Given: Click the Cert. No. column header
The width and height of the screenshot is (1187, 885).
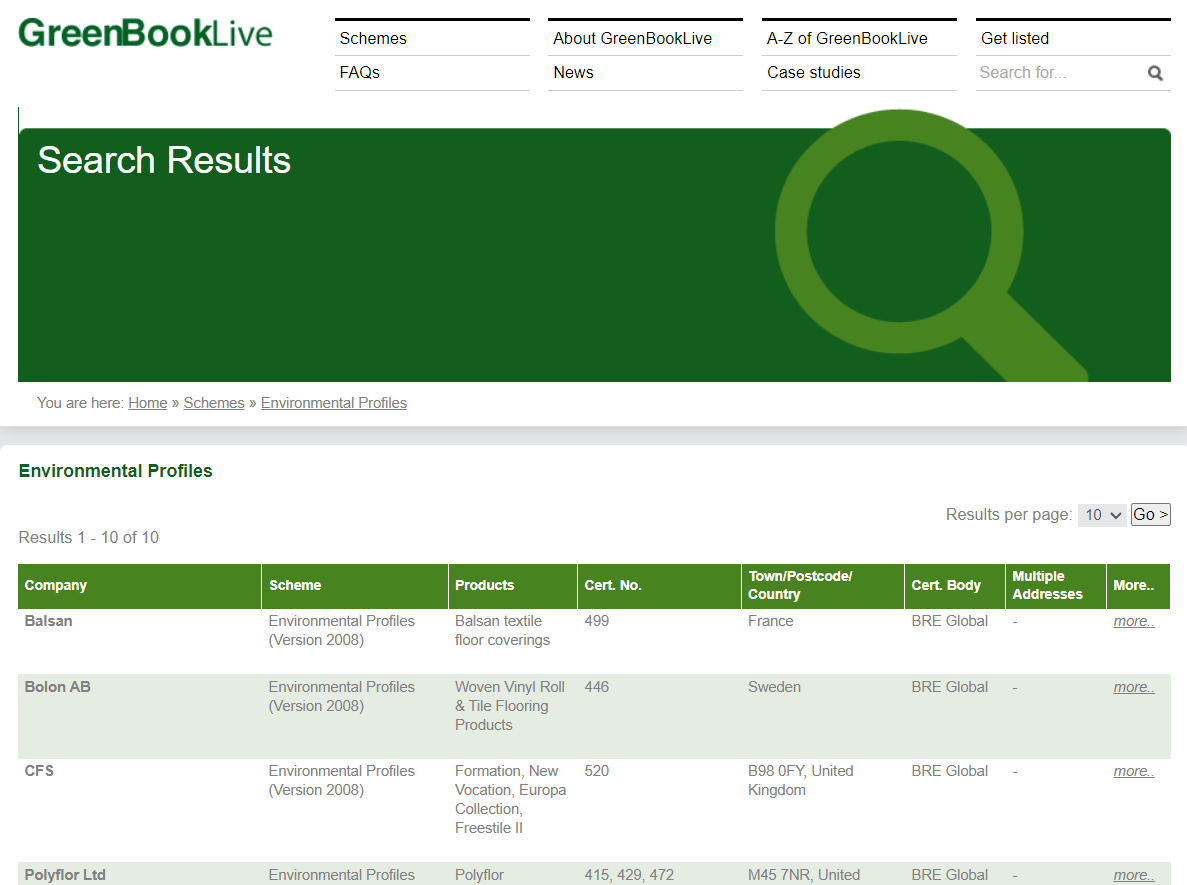Looking at the screenshot, I should [x=659, y=586].
